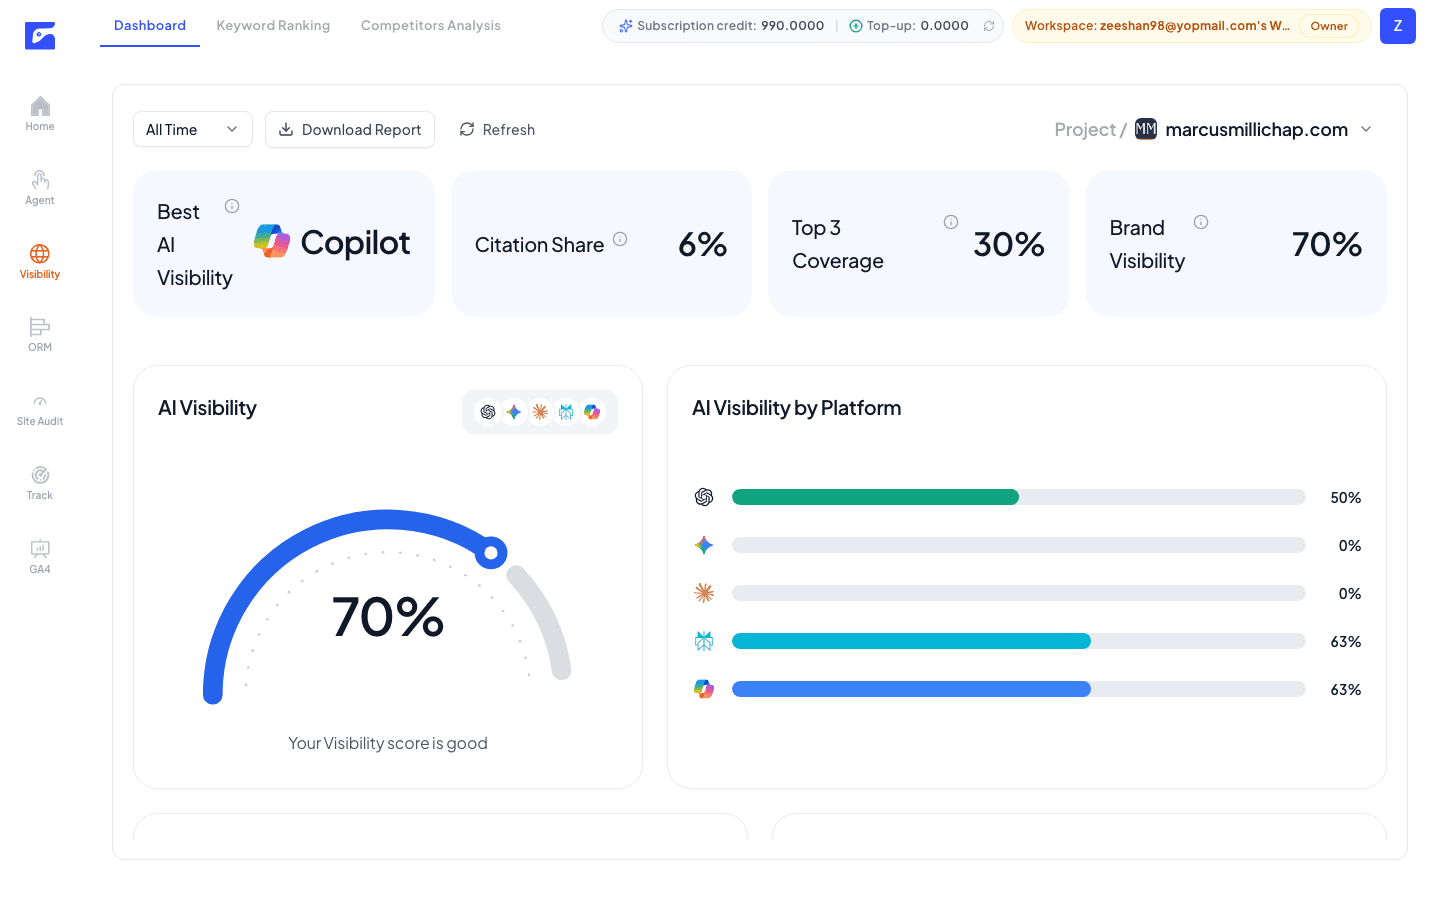1440x900 pixels.
Task: Click the 50% ChatGPT percentage label
Action: pyautogui.click(x=1345, y=497)
